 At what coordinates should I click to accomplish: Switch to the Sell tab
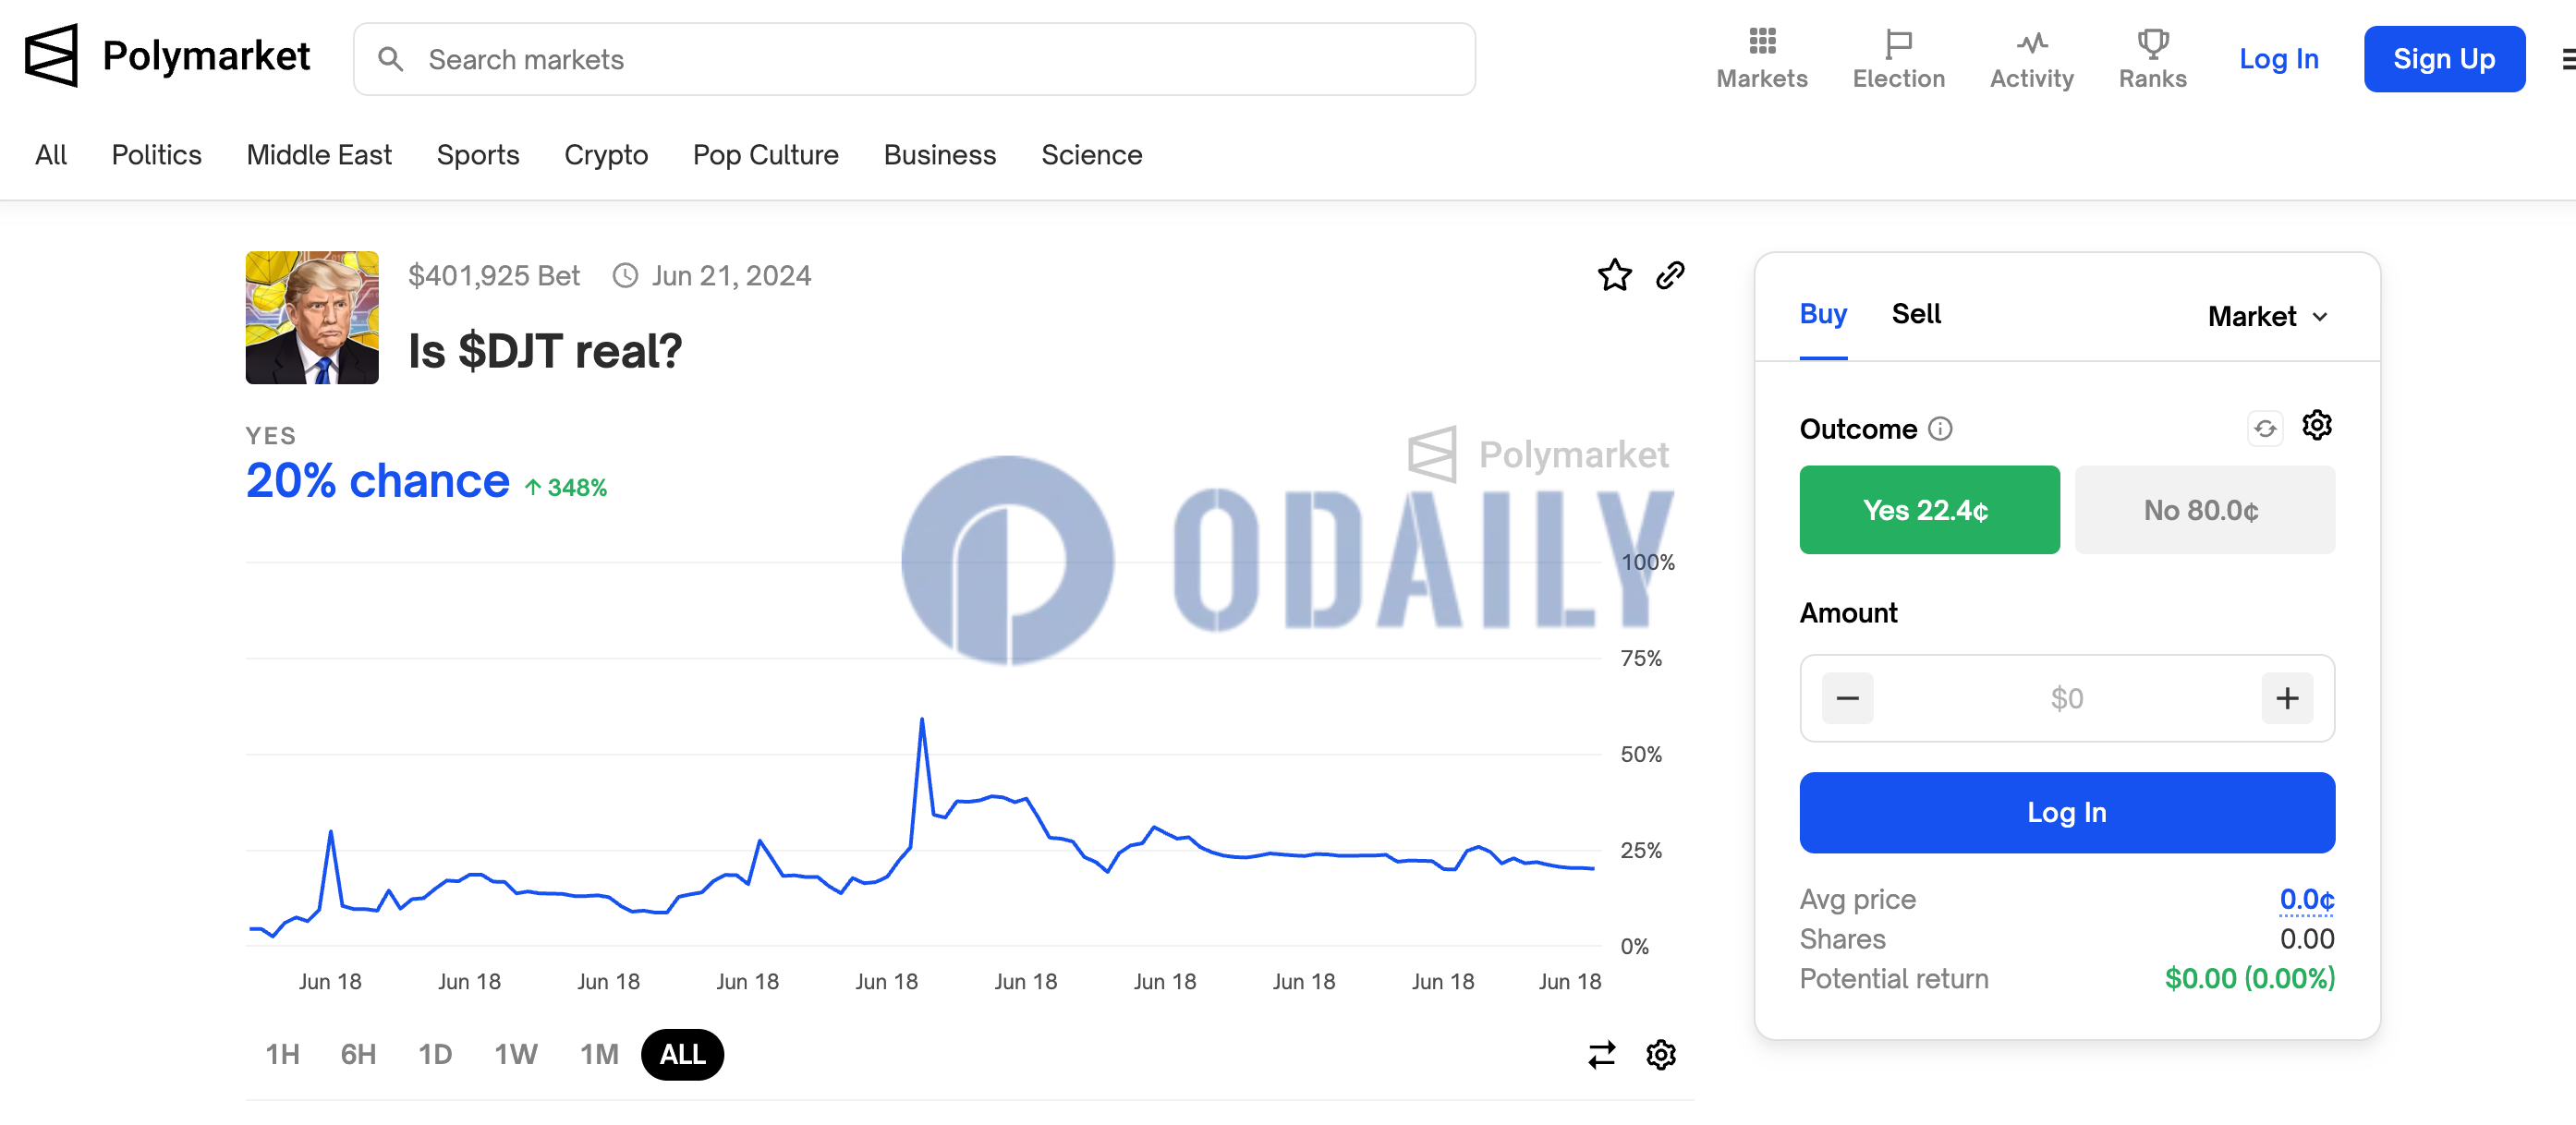point(1915,314)
